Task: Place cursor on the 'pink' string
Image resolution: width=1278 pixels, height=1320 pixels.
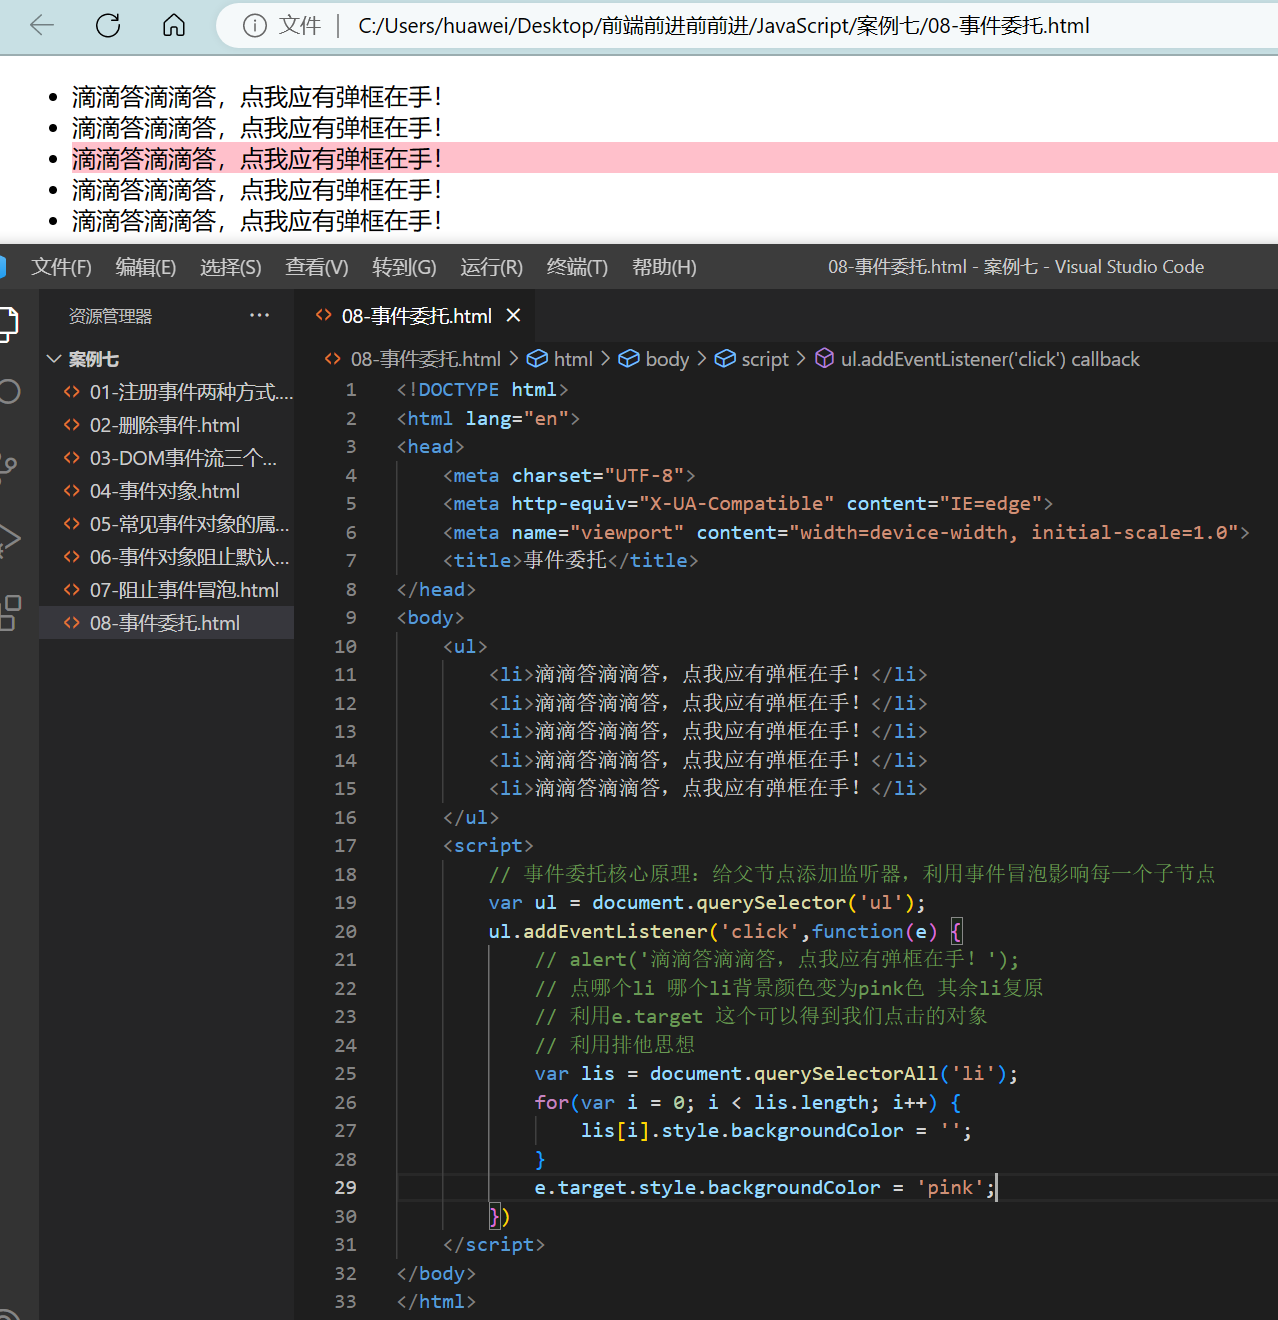Action: tap(950, 1187)
